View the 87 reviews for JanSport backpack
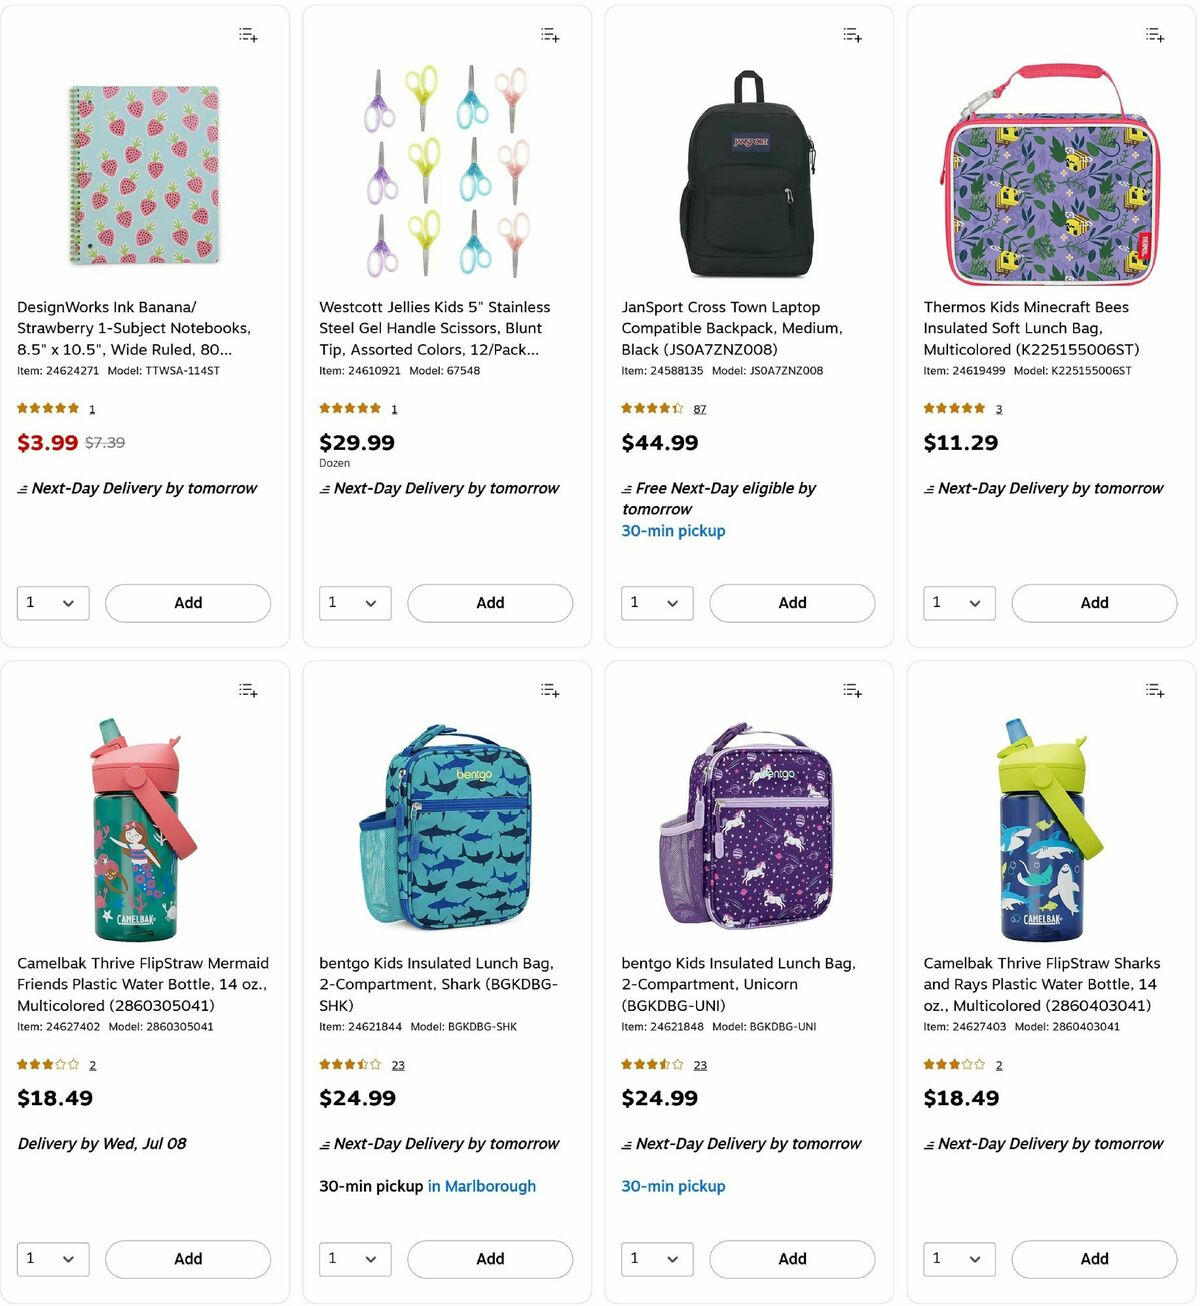The width and height of the screenshot is (1200, 1306). 700,409
